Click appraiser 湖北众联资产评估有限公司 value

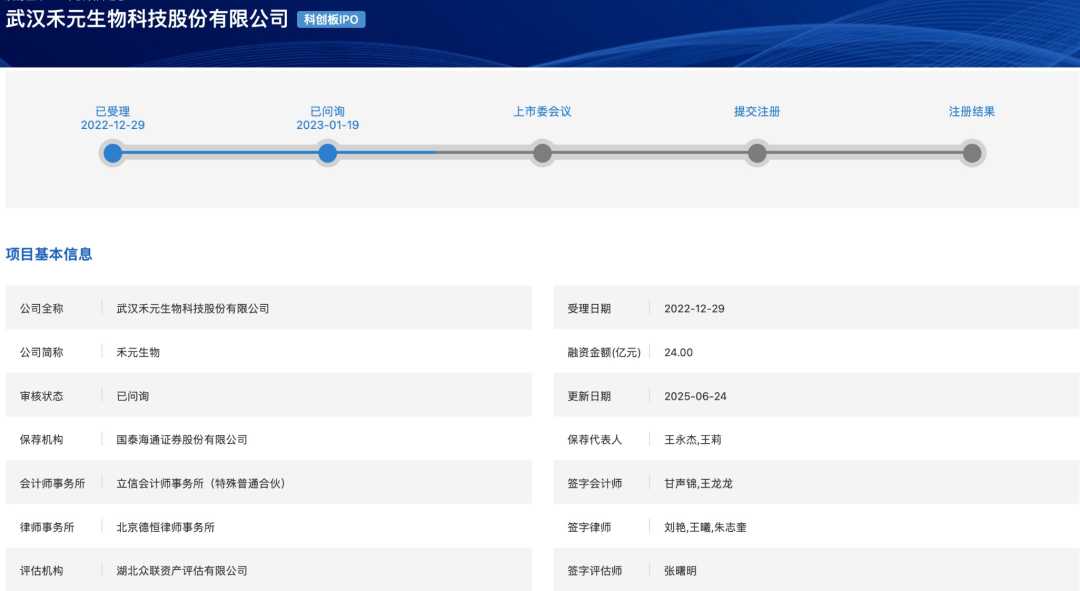coord(182,571)
